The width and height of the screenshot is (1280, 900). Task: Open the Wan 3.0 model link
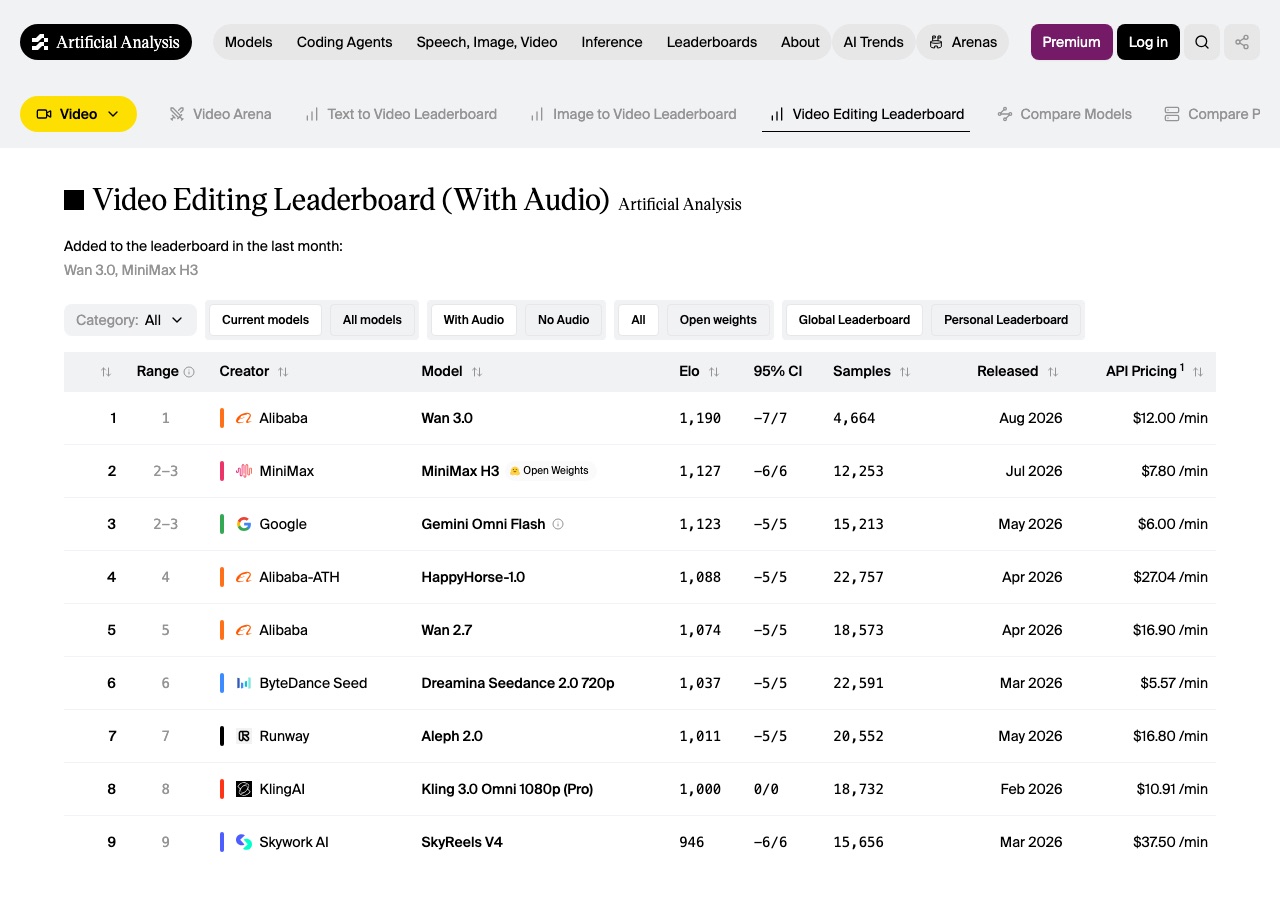click(x=447, y=418)
